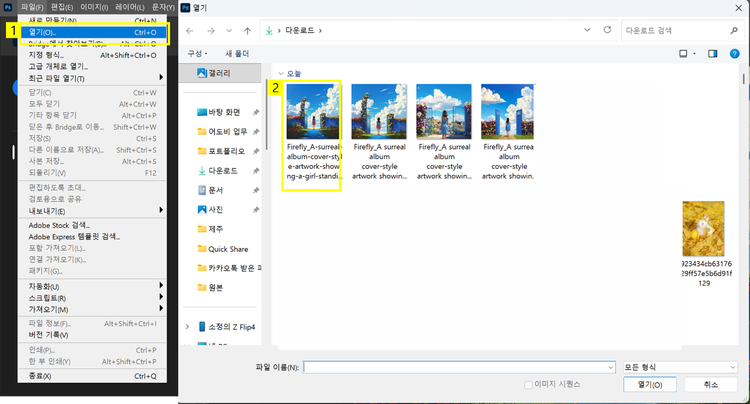Screen dimensions: 750x404
Task: Select 어도비 업무 folder in sidebar
Action: pyautogui.click(x=221, y=131)
